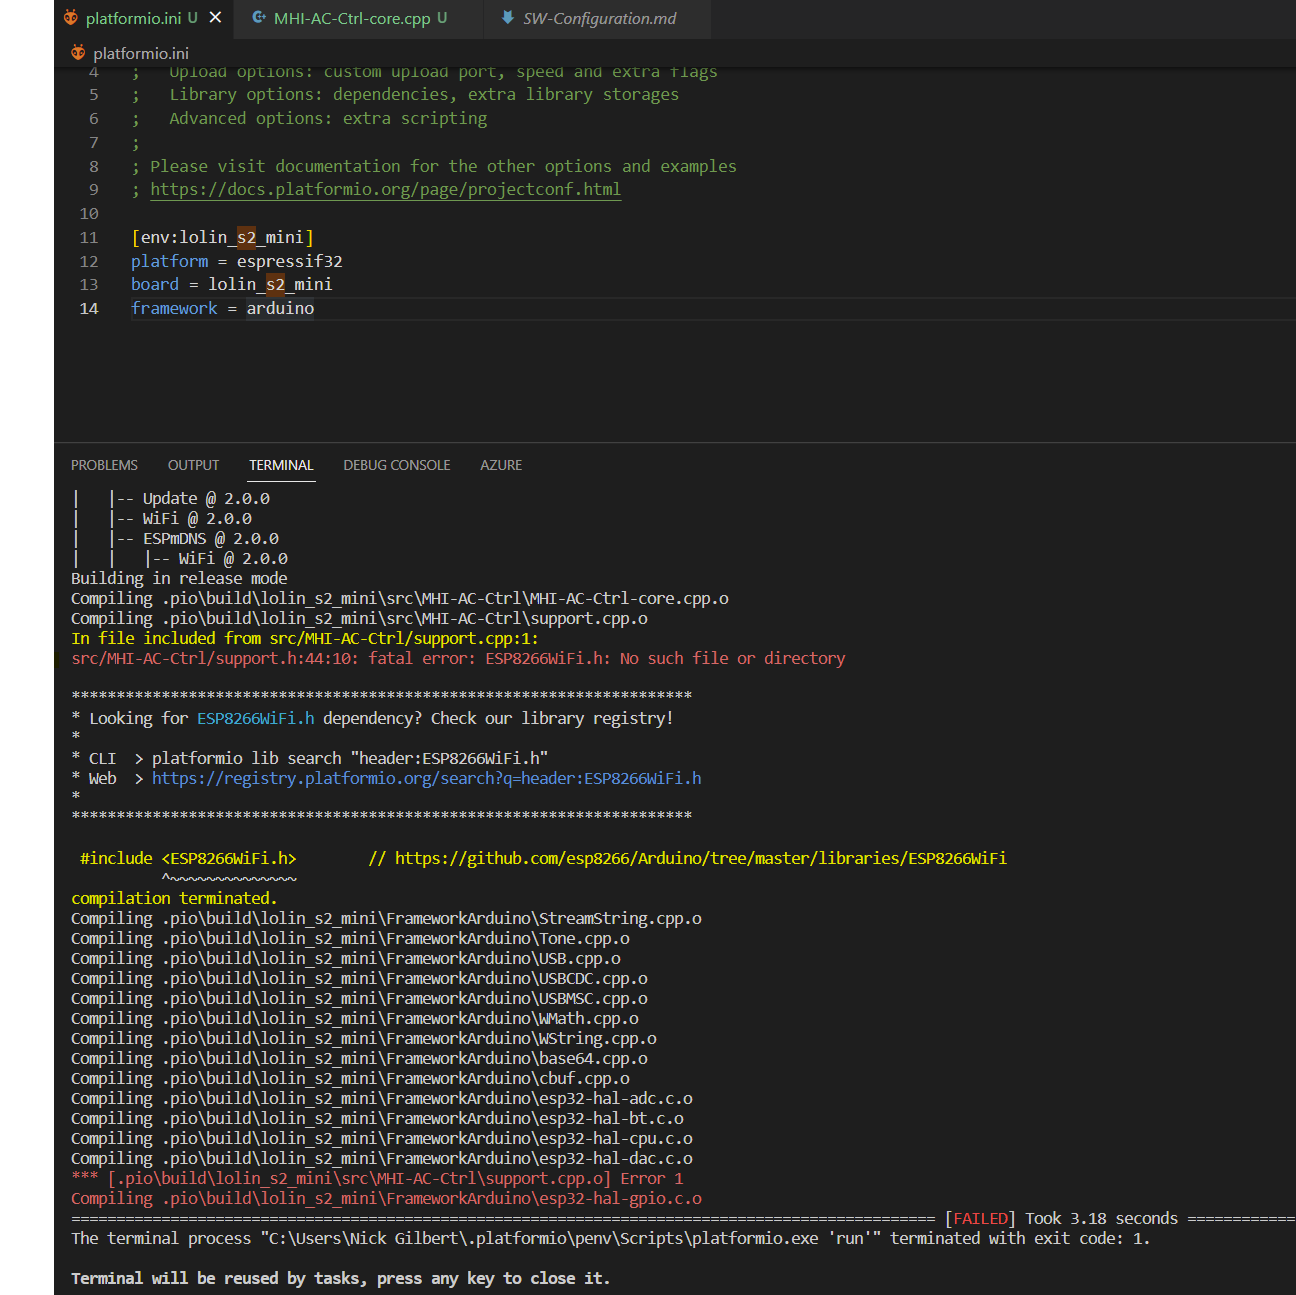
Task: Click 'Library options: dependencies' comment line
Action: pos(405,94)
